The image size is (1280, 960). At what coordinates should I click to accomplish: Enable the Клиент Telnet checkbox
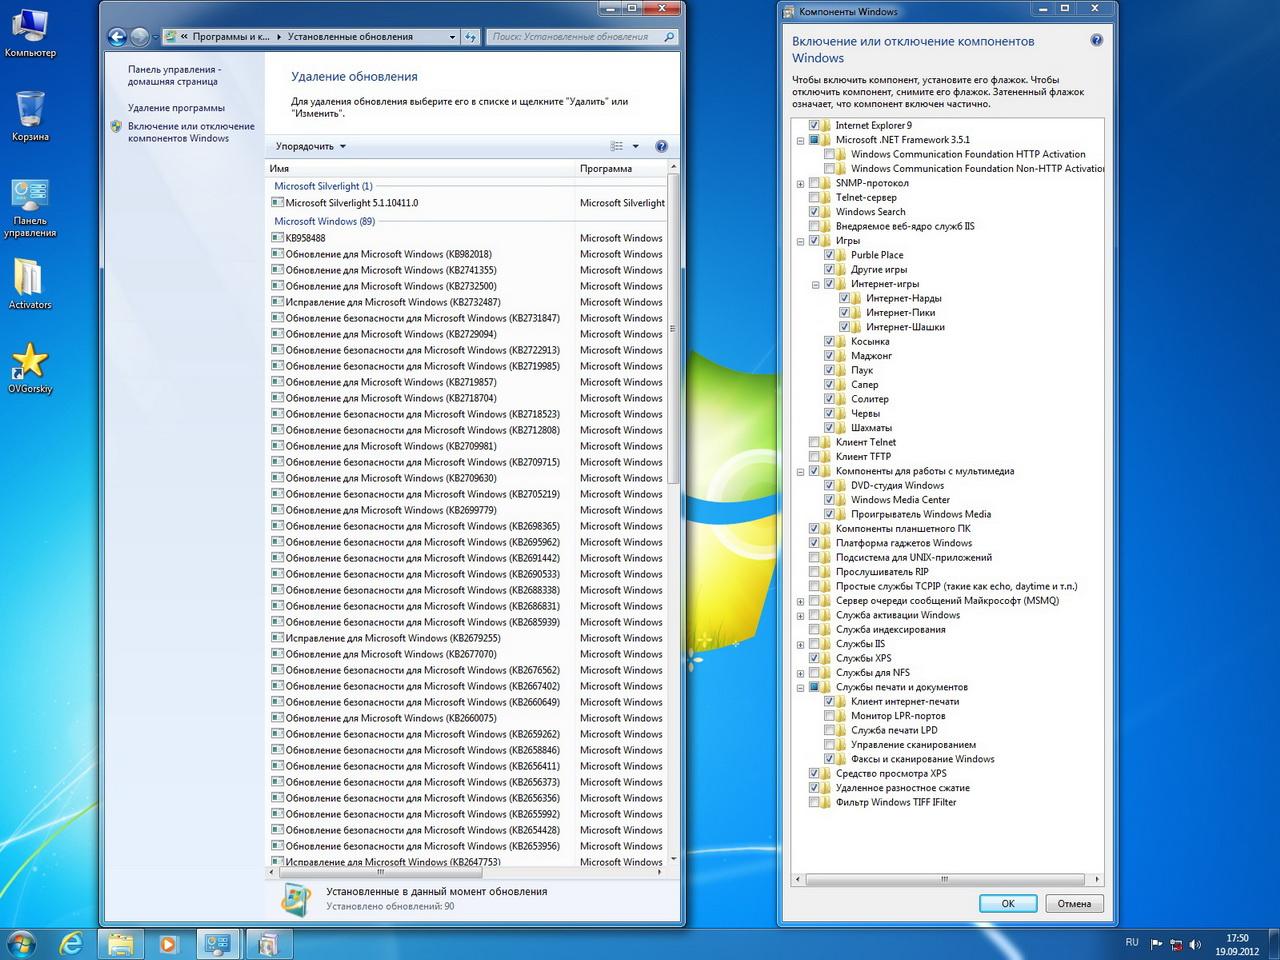point(814,442)
